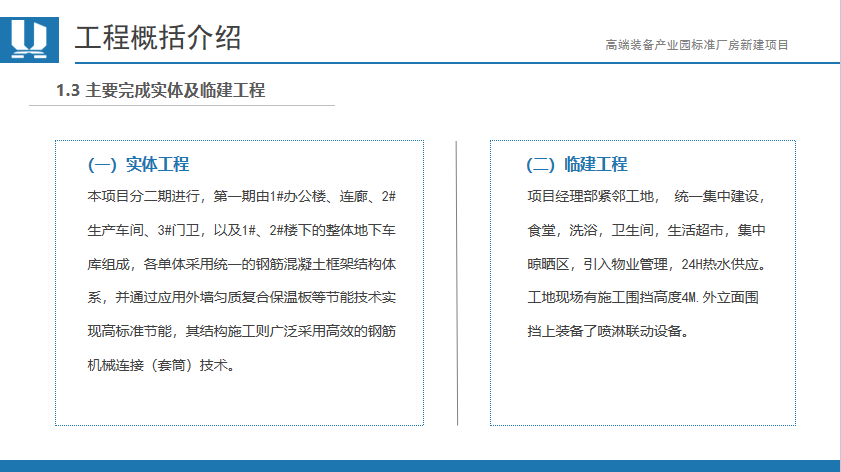Click the line 挡上装备了喷淋联动设备
Image resolution: width=841 pixels, height=472 pixels.
(x=608, y=331)
